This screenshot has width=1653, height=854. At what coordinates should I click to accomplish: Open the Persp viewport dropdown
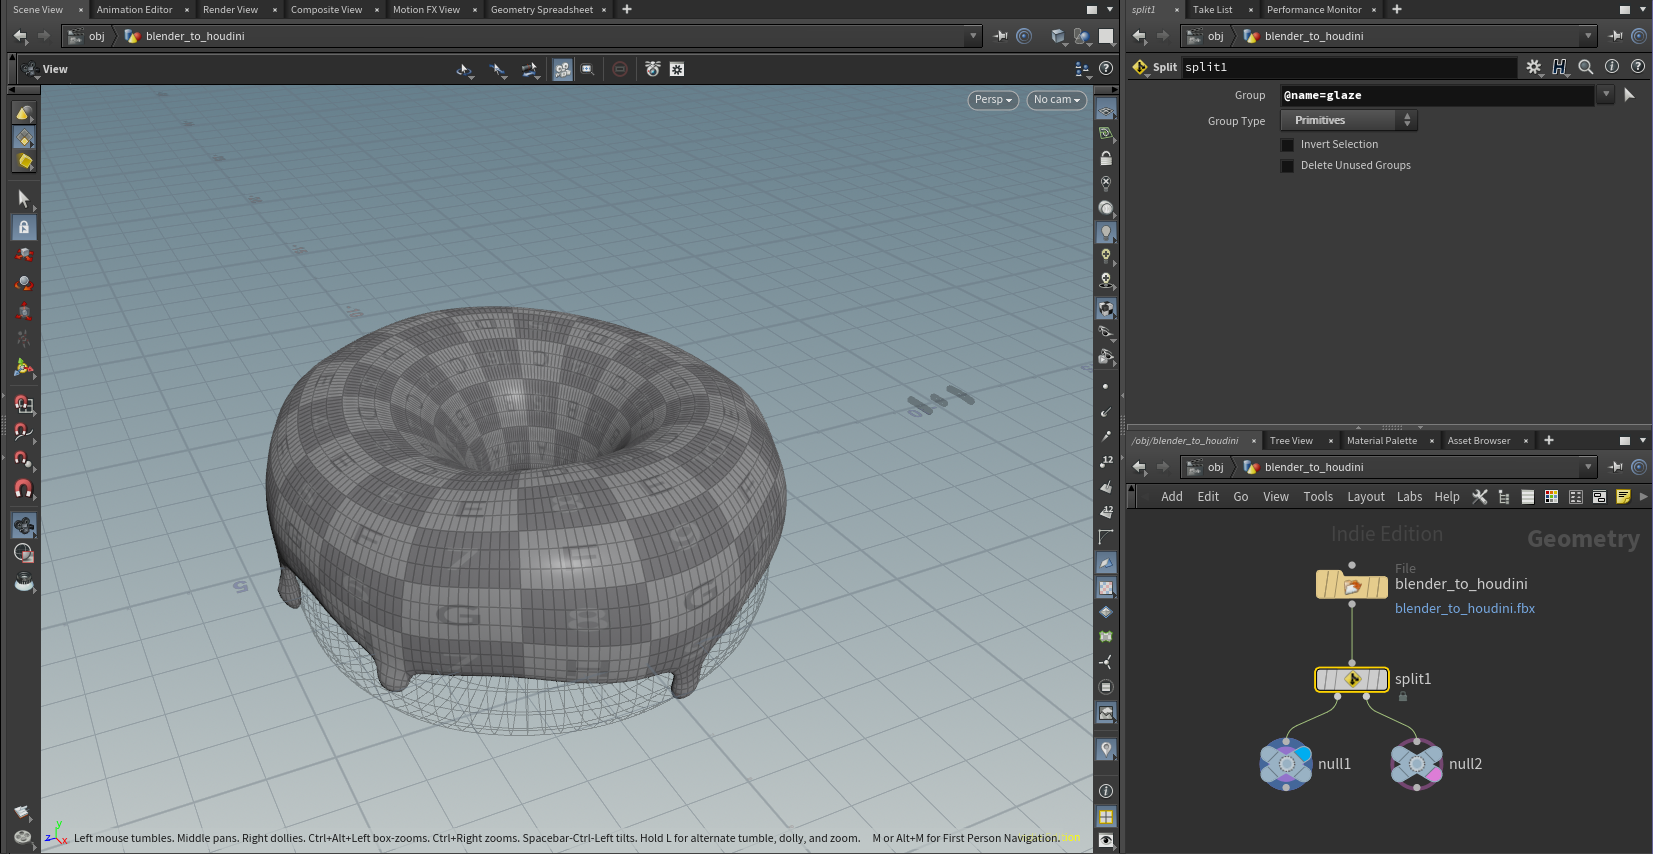(992, 100)
